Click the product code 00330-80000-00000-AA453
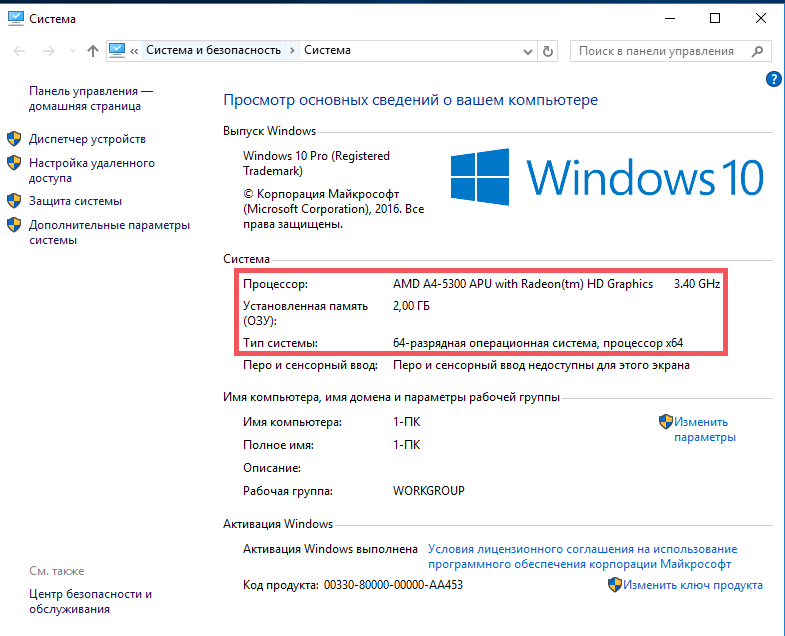 (x=393, y=585)
